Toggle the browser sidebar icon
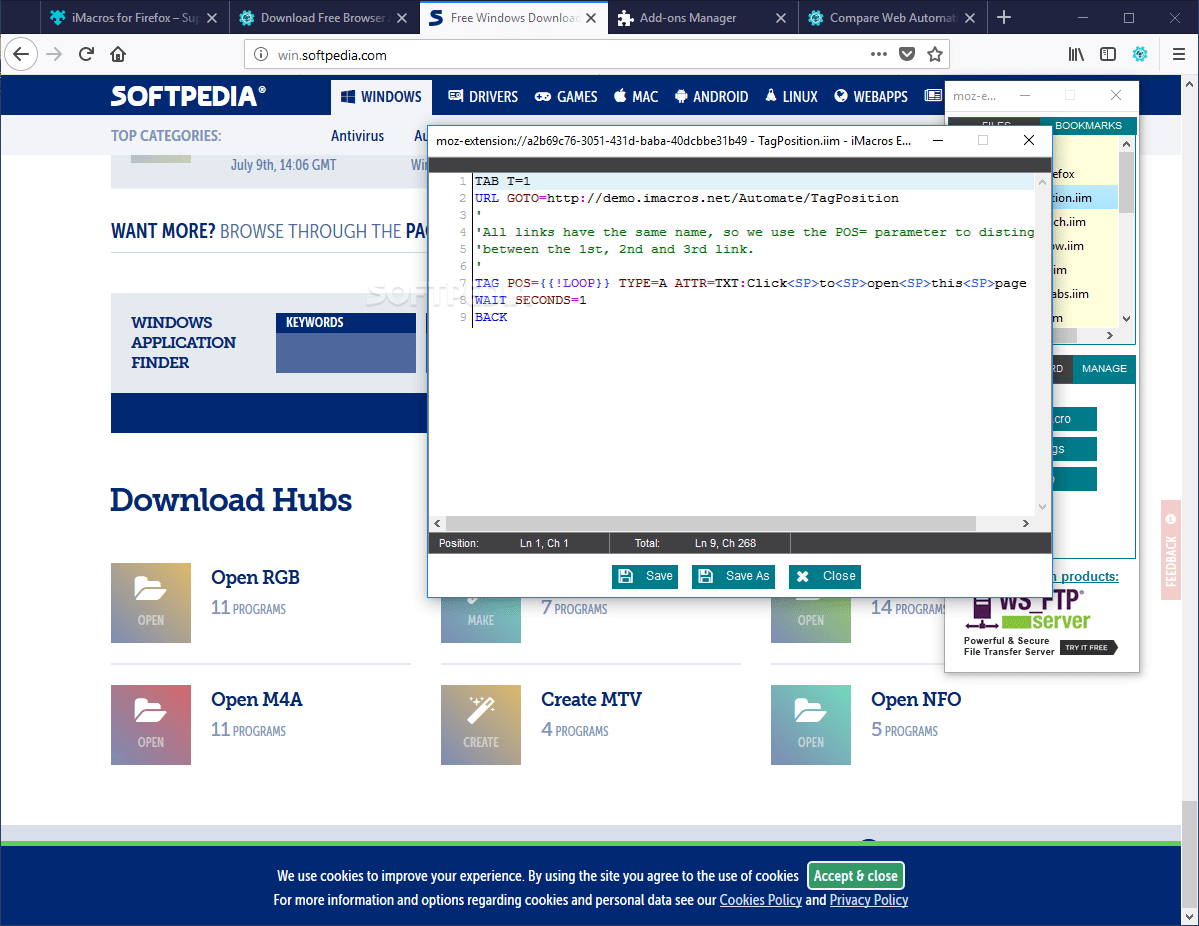The width and height of the screenshot is (1199, 926). click(1107, 54)
